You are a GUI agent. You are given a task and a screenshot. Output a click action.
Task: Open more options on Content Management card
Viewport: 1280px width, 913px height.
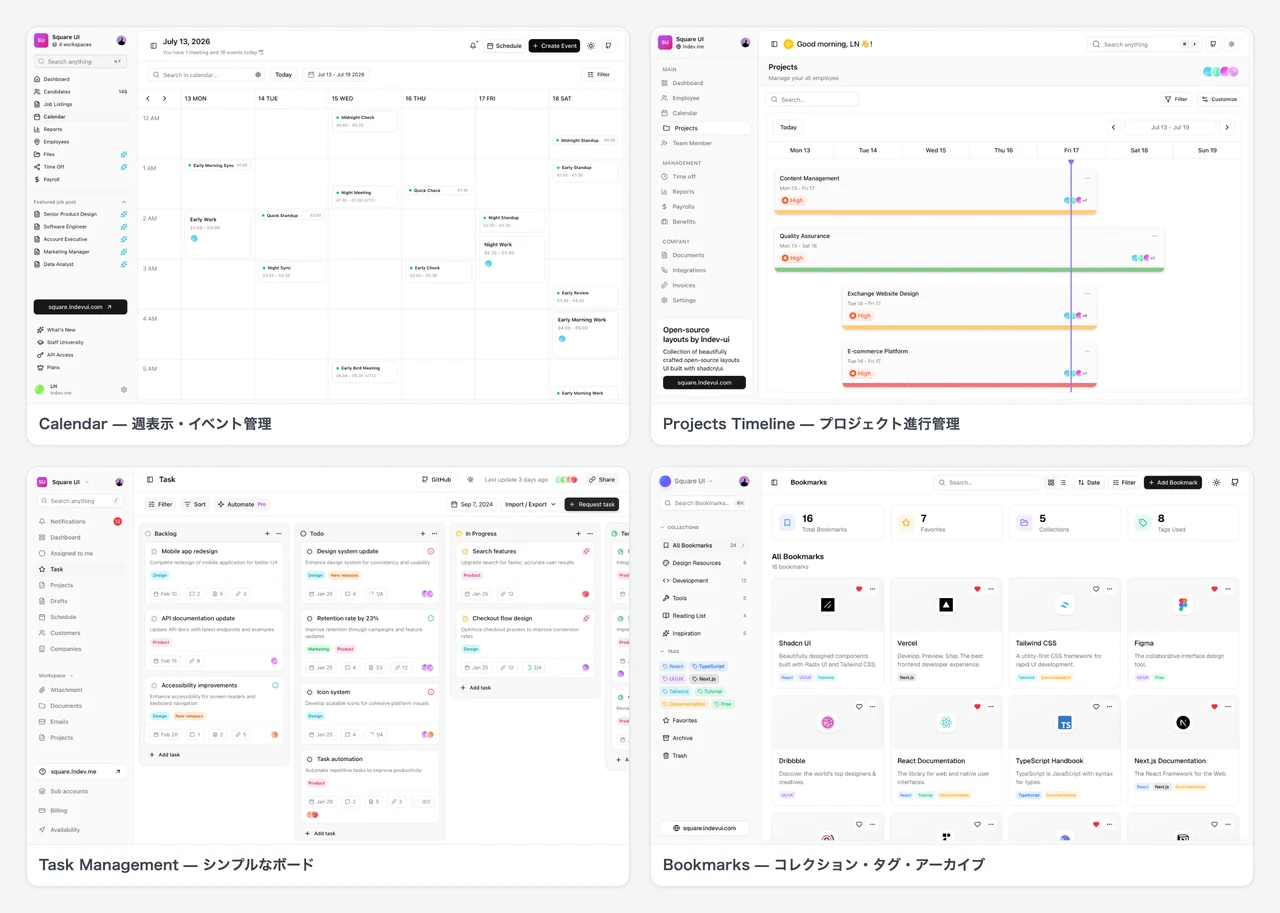tap(1087, 178)
